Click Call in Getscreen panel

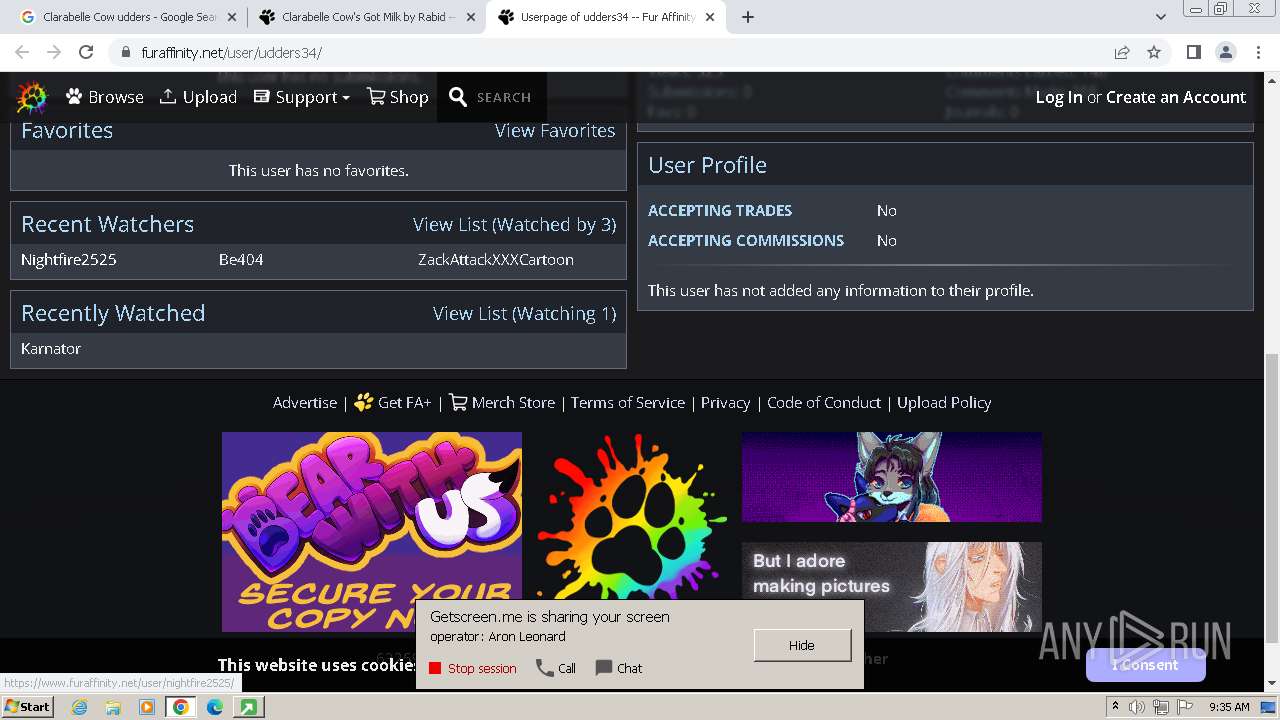point(556,668)
